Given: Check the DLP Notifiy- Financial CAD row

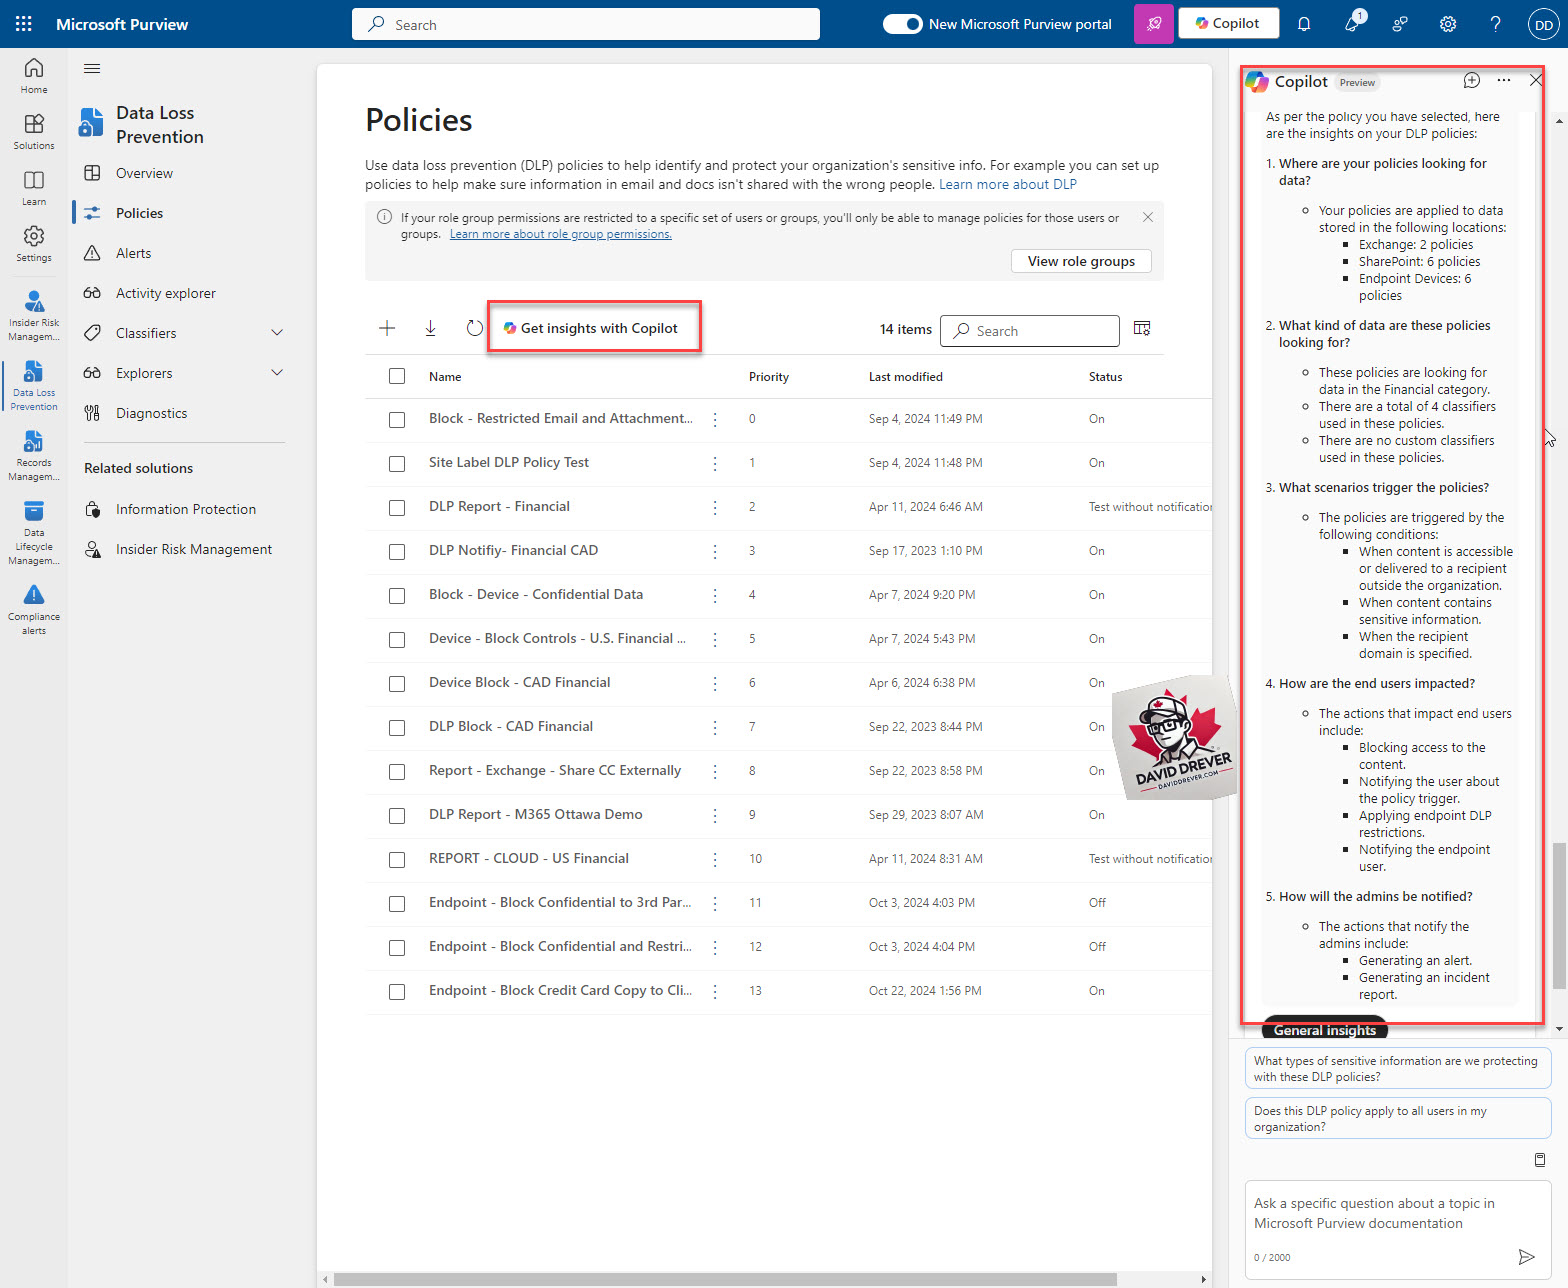Looking at the screenshot, I should coord(397,552).
